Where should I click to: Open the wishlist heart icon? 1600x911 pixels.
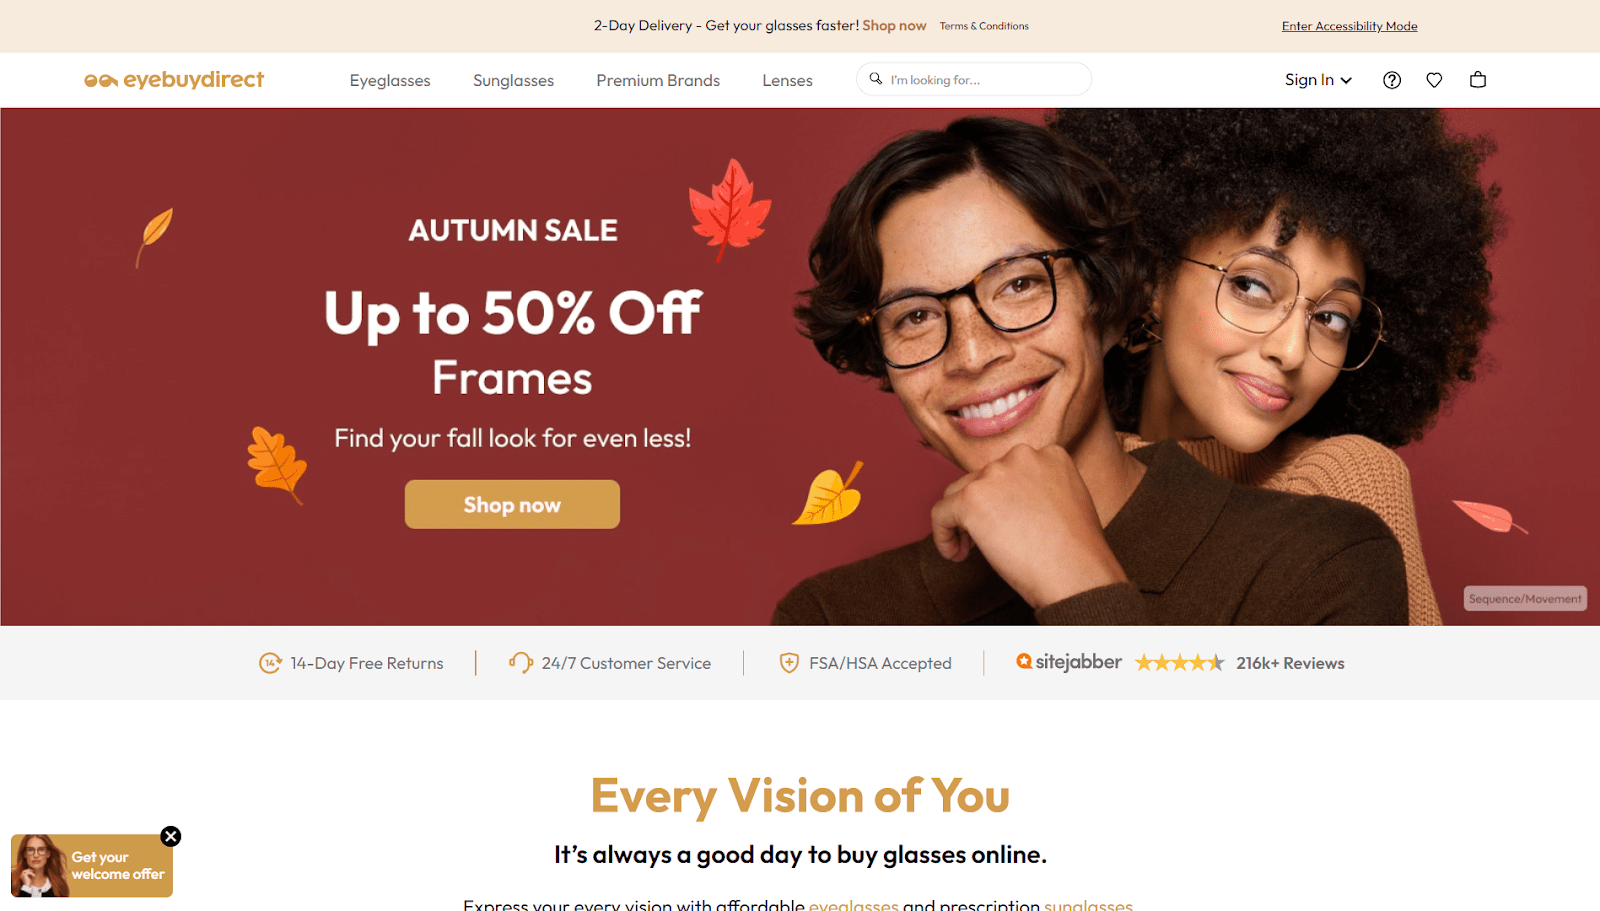pyautogui.click(x=1434, y=80)
